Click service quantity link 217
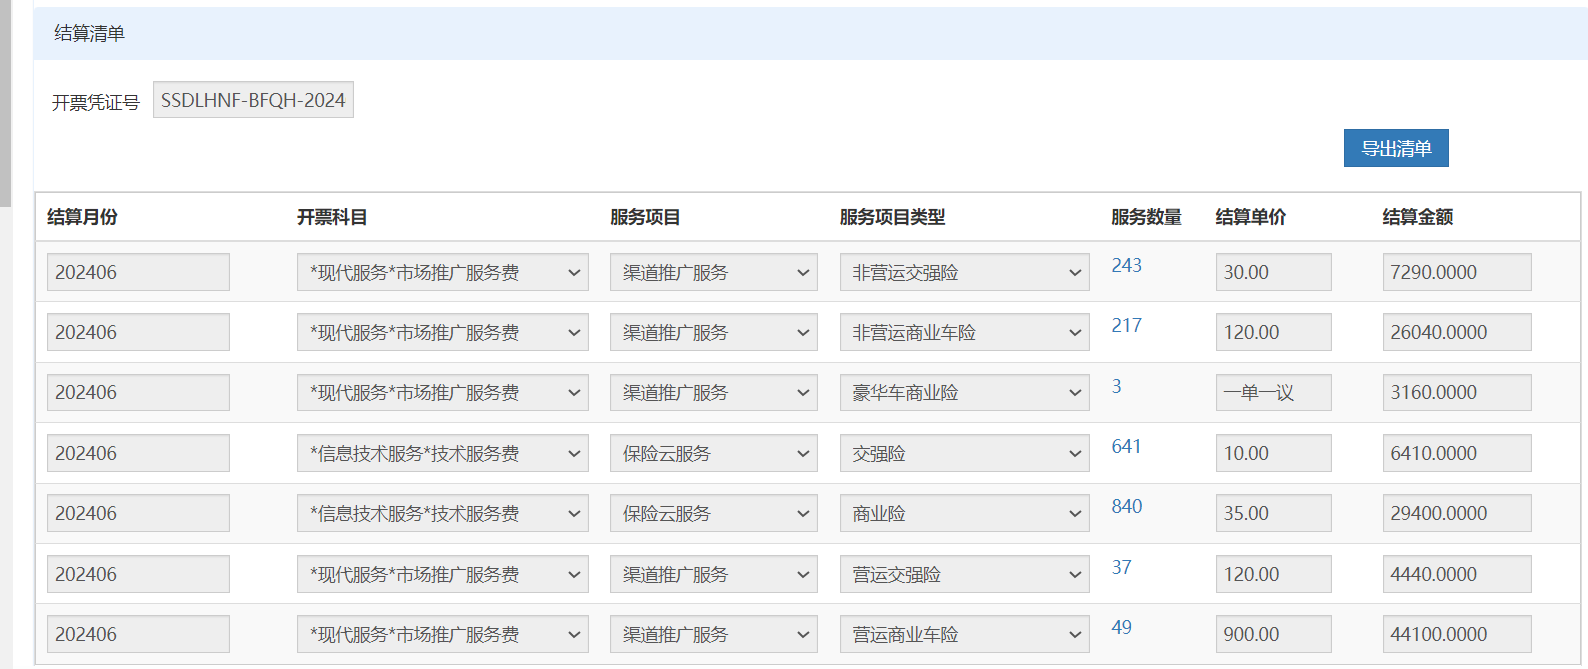The width and height of the screenshot is (1588, 669). click(x=1126, y=325)
